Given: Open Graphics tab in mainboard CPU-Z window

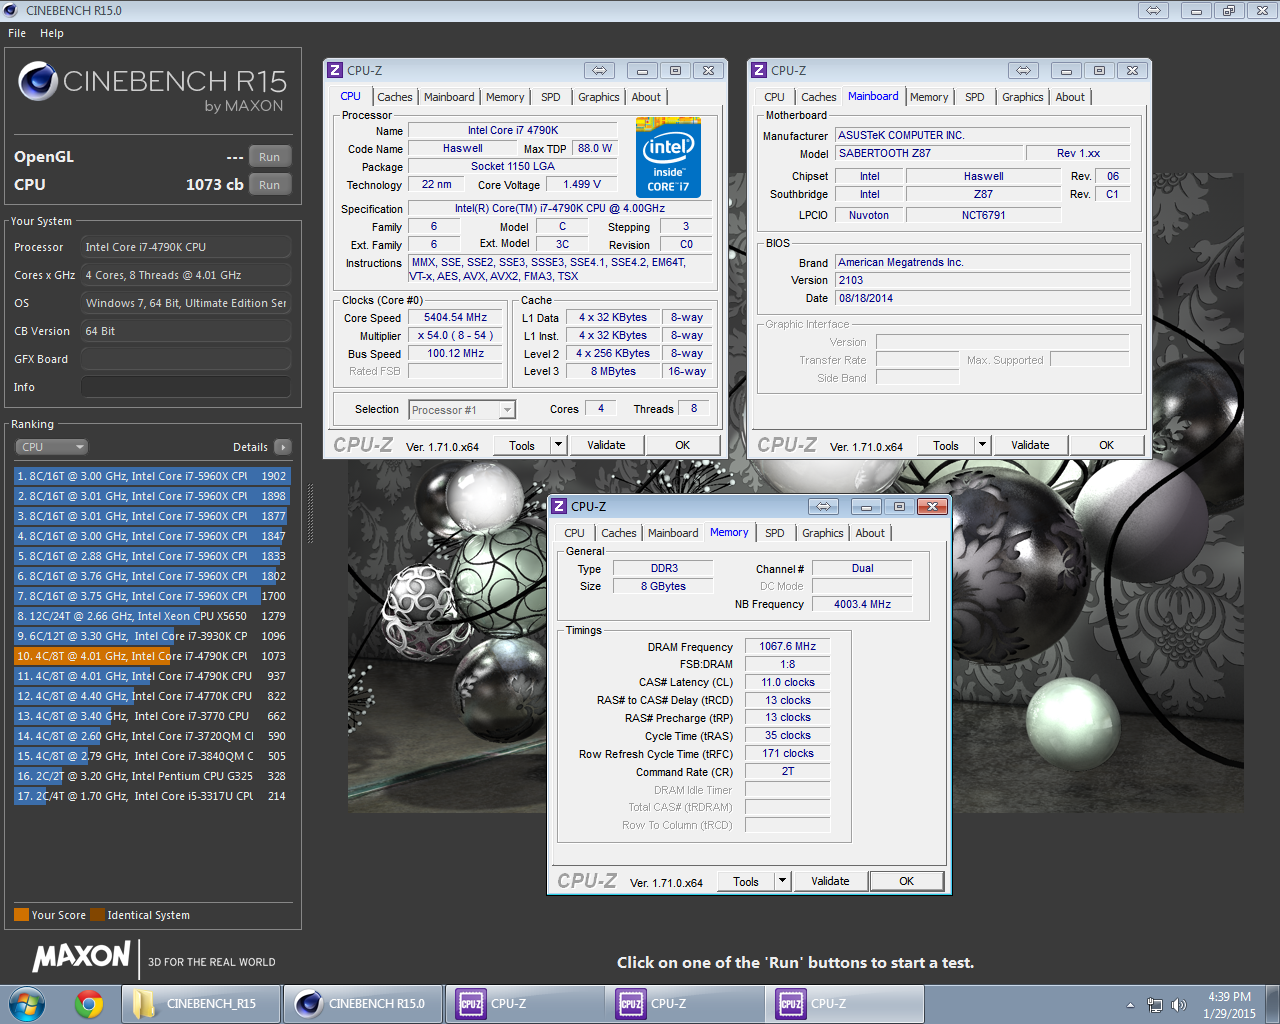Looking at the screenshot, I should 1023,97.
